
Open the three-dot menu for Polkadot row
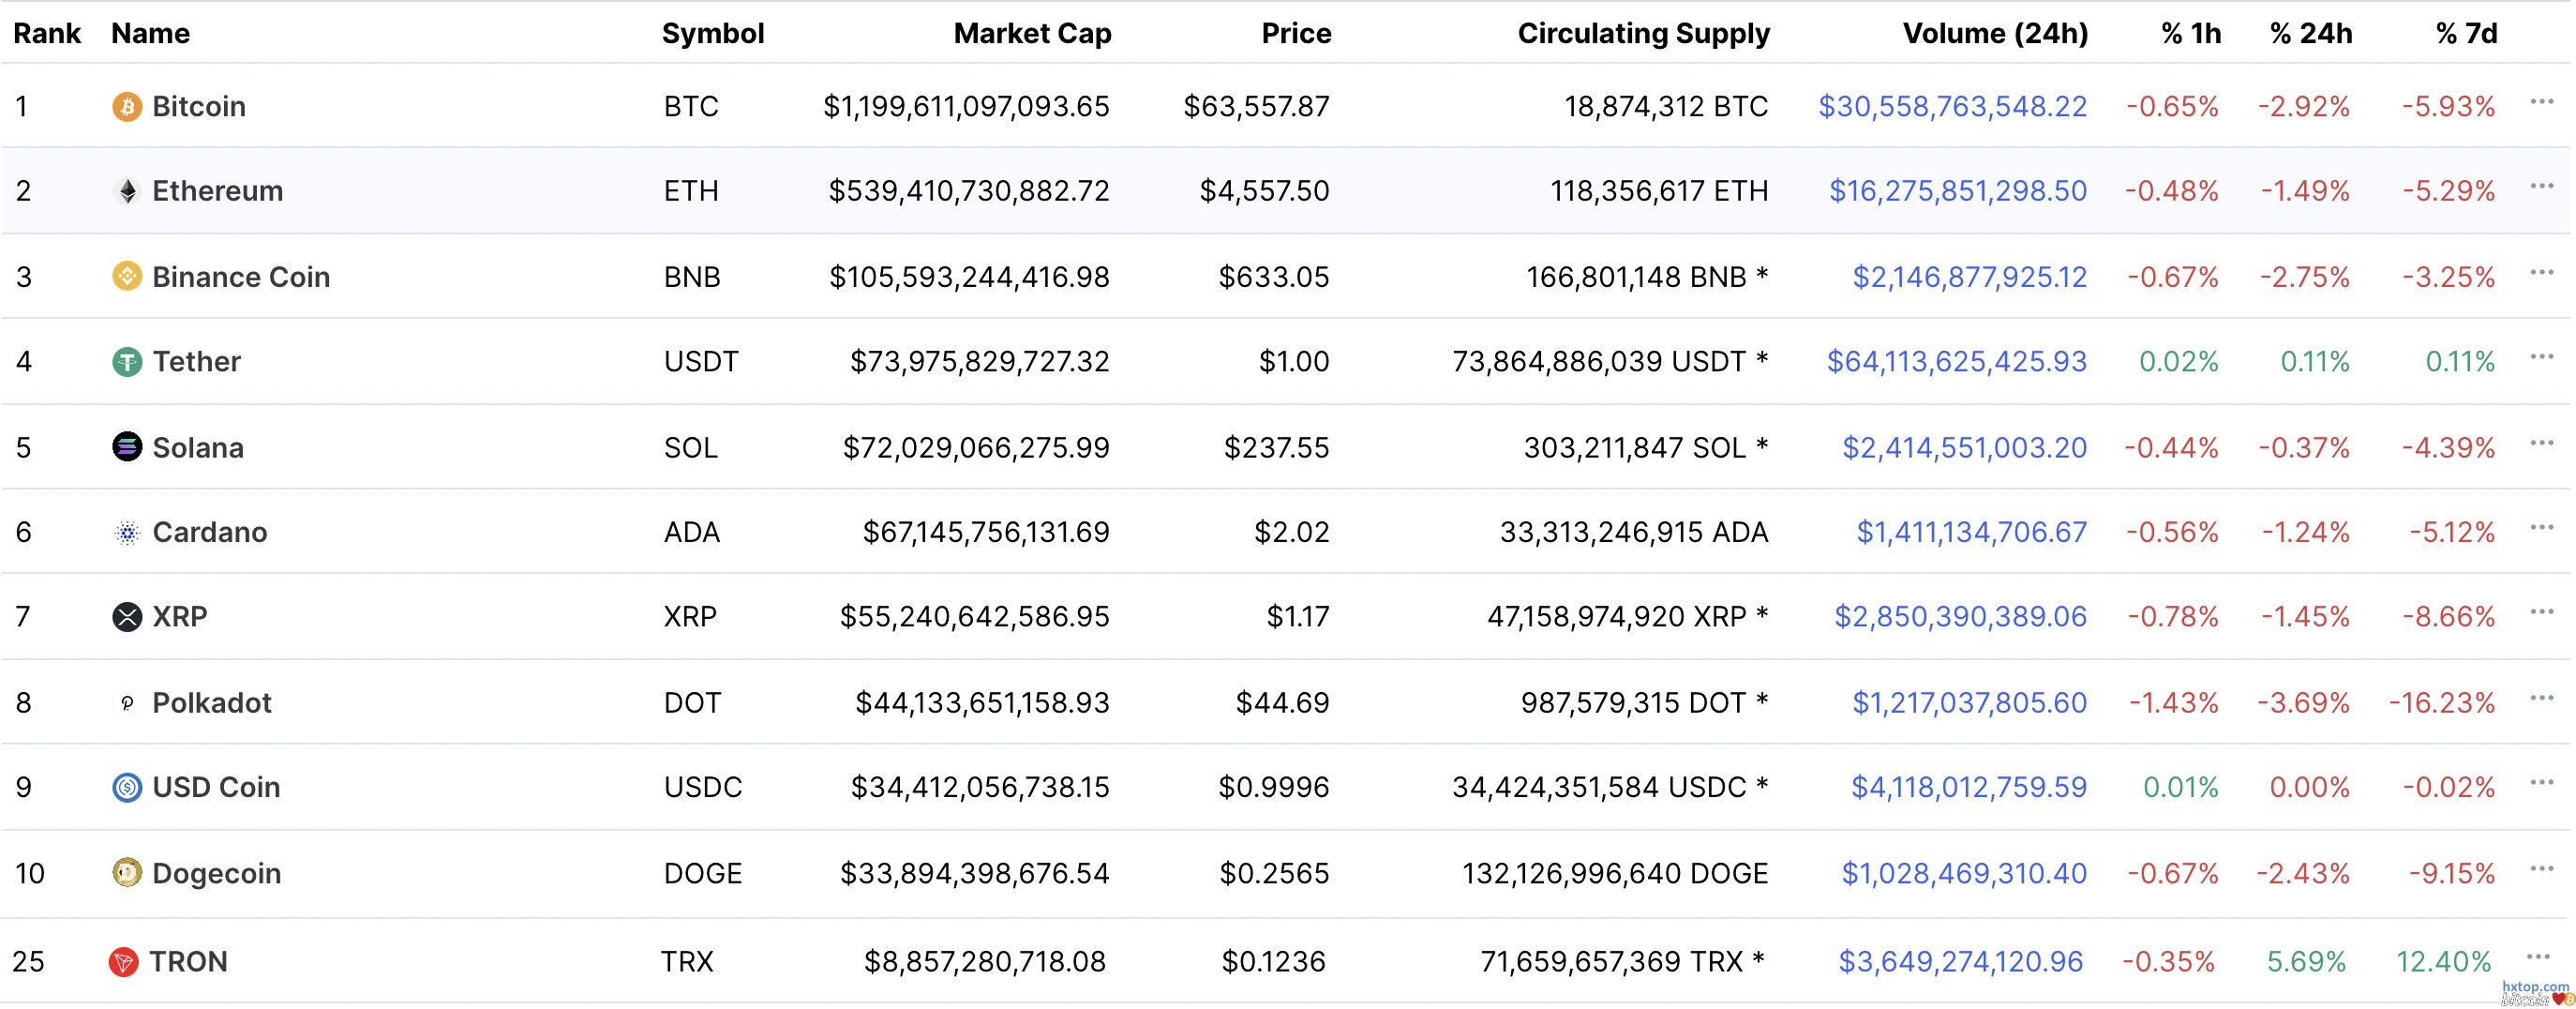pyautogui.click(x=2541, y=698)
